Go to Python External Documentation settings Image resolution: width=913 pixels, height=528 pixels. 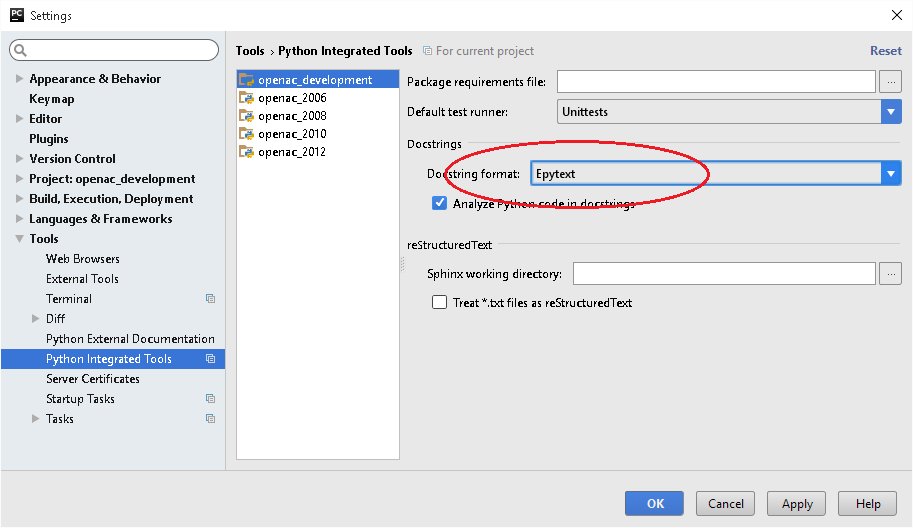130,339
